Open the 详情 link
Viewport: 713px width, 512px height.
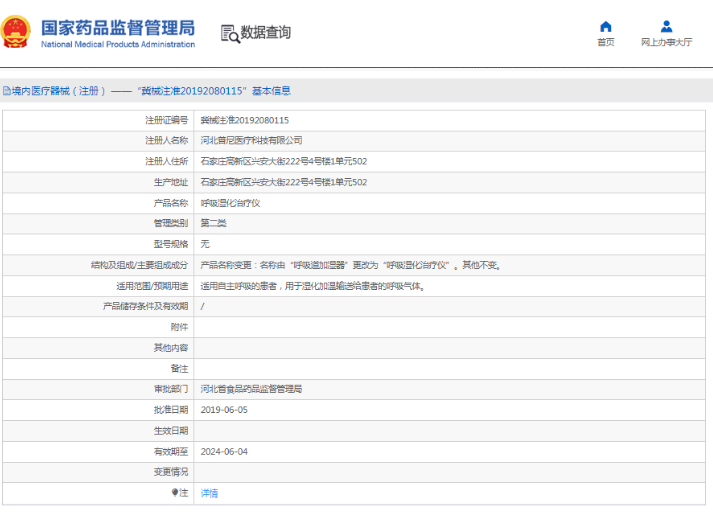tap(209, 493)
